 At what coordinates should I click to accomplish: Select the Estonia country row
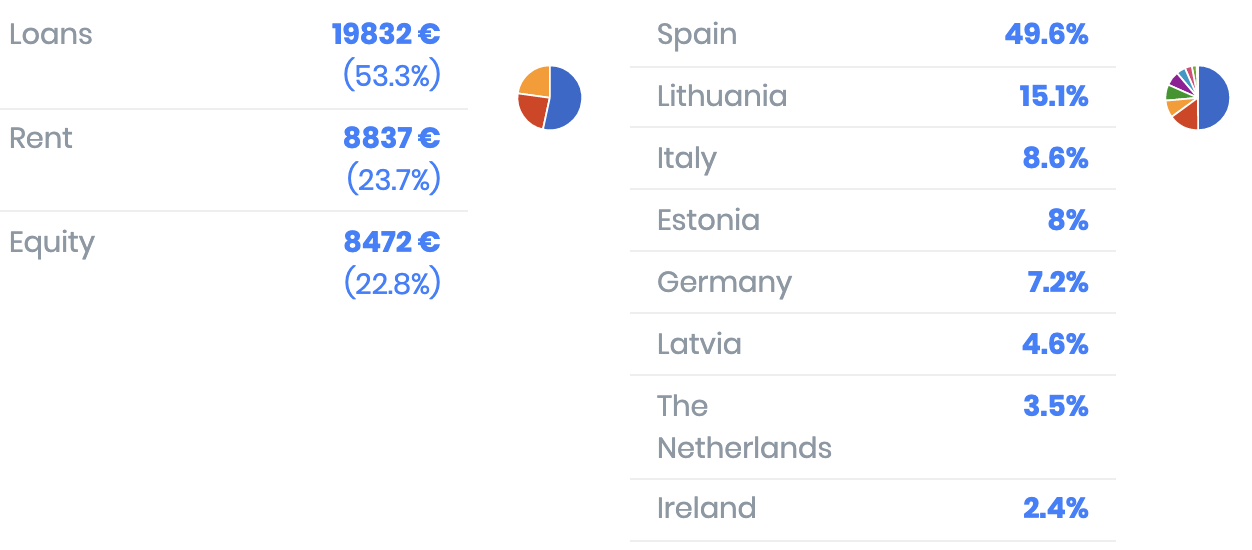(872, 221)
